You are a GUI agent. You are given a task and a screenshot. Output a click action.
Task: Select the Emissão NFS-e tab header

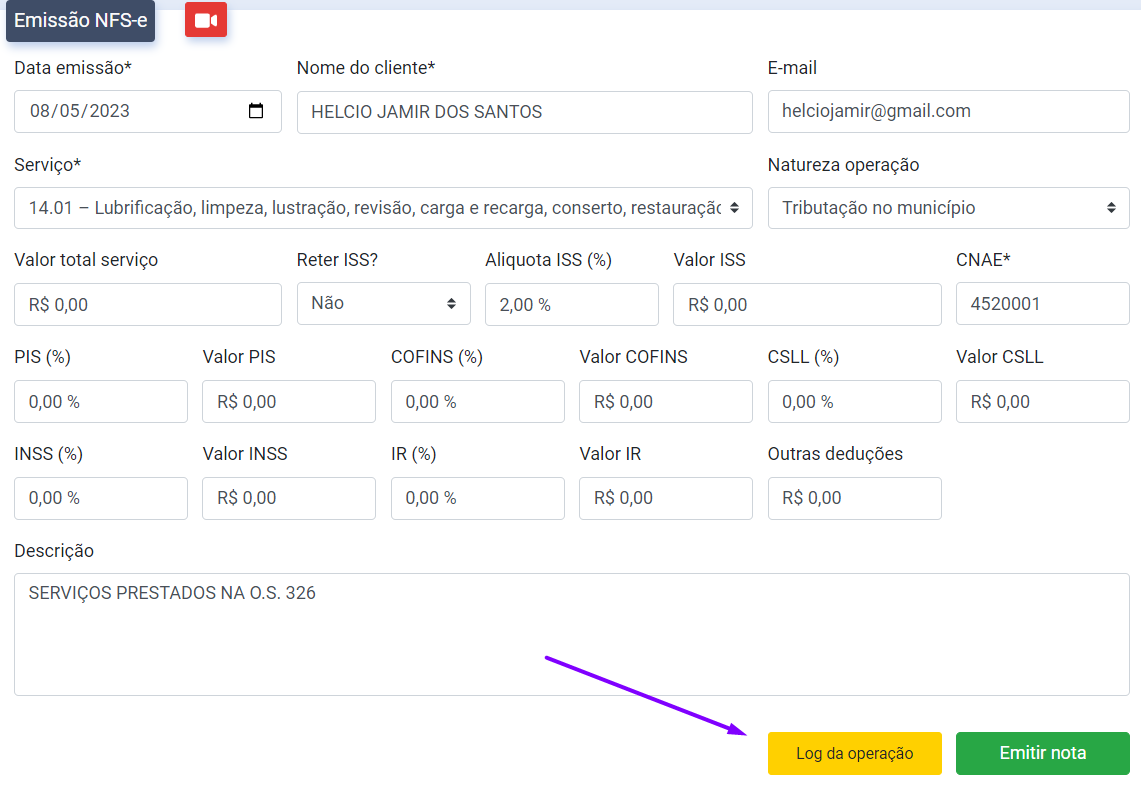pyautogui.click(x=80, y=21)
